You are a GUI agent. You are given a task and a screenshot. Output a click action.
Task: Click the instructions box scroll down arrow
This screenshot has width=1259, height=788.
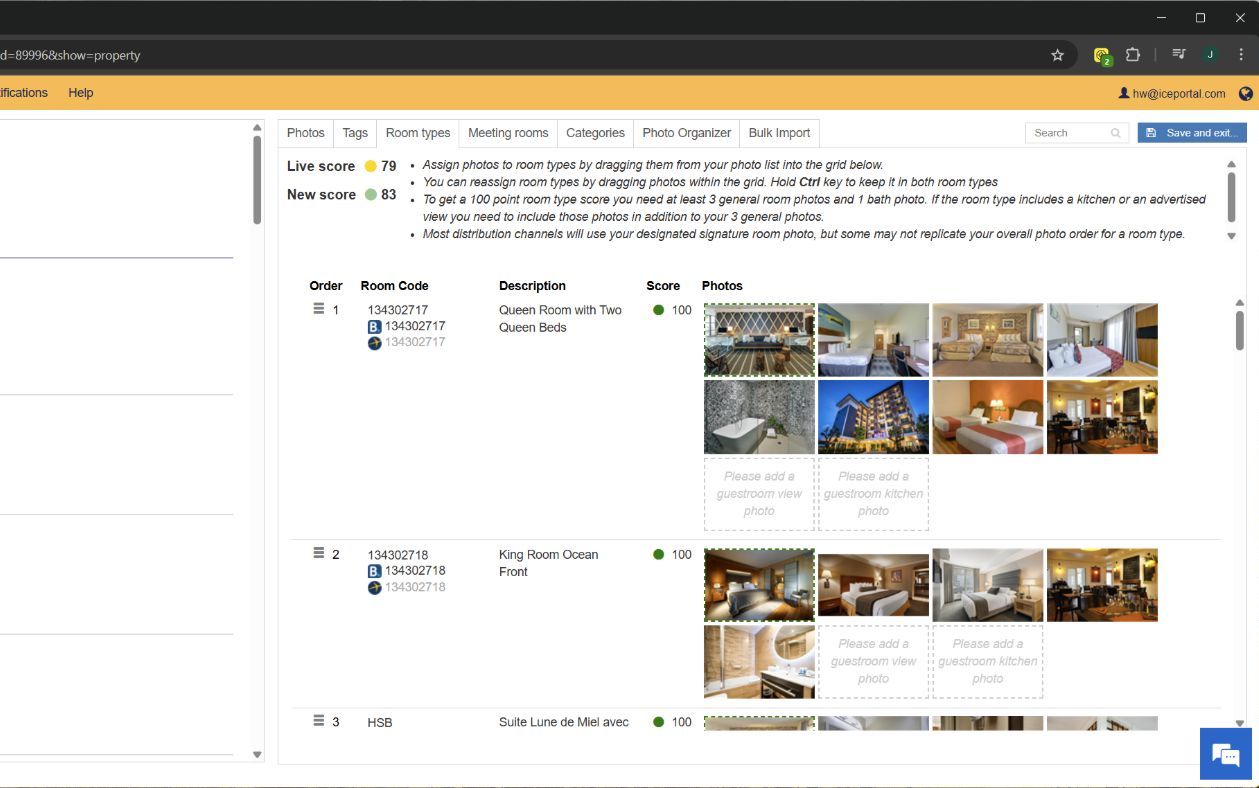pos(1232,236)
